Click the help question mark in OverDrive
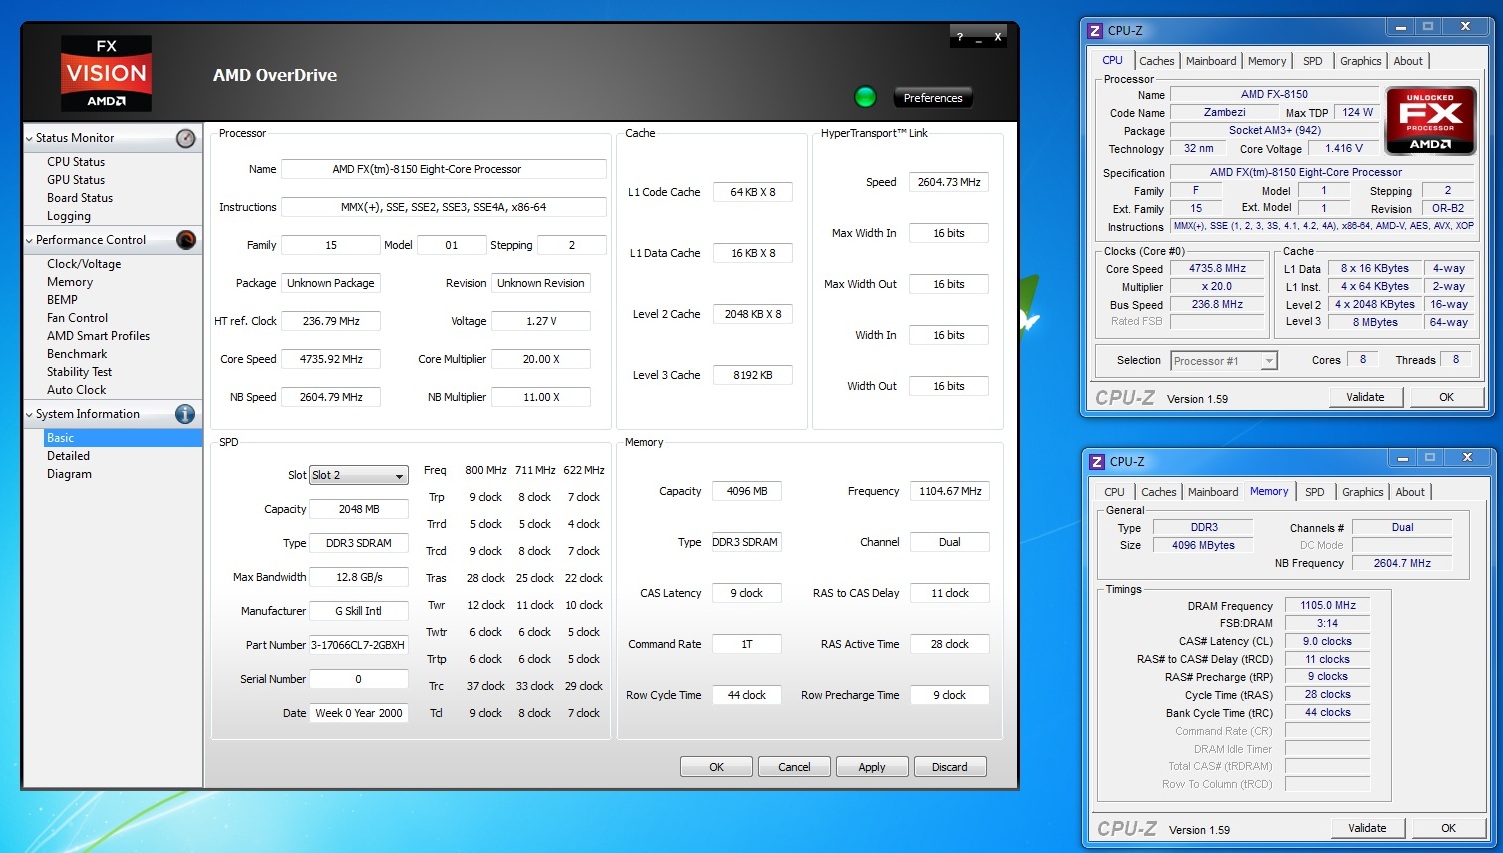 pyautogui.click(x=961, y=37)
